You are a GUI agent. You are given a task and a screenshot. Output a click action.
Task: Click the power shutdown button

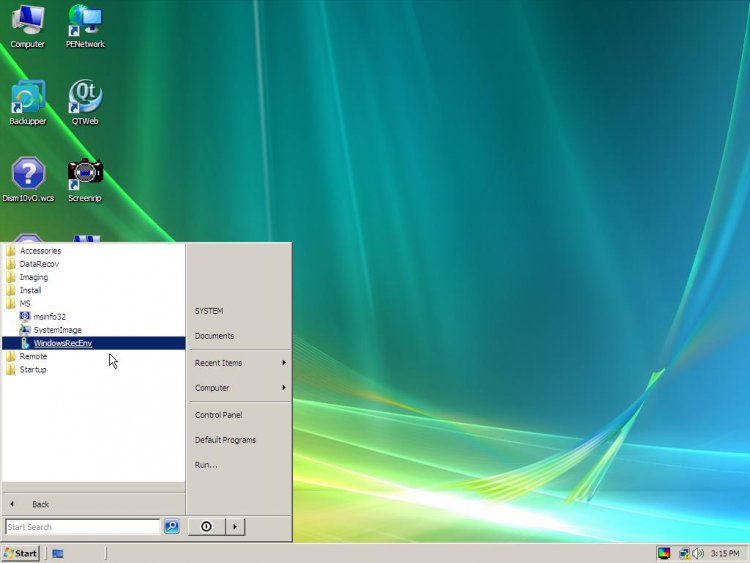click(206, 527)
